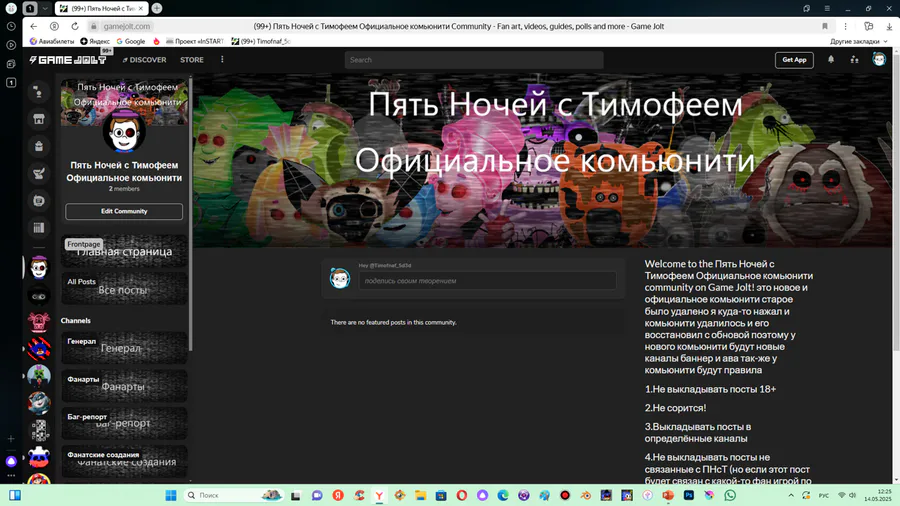
Task: Bookmark this page with ribbon icon
Action: 825,26
